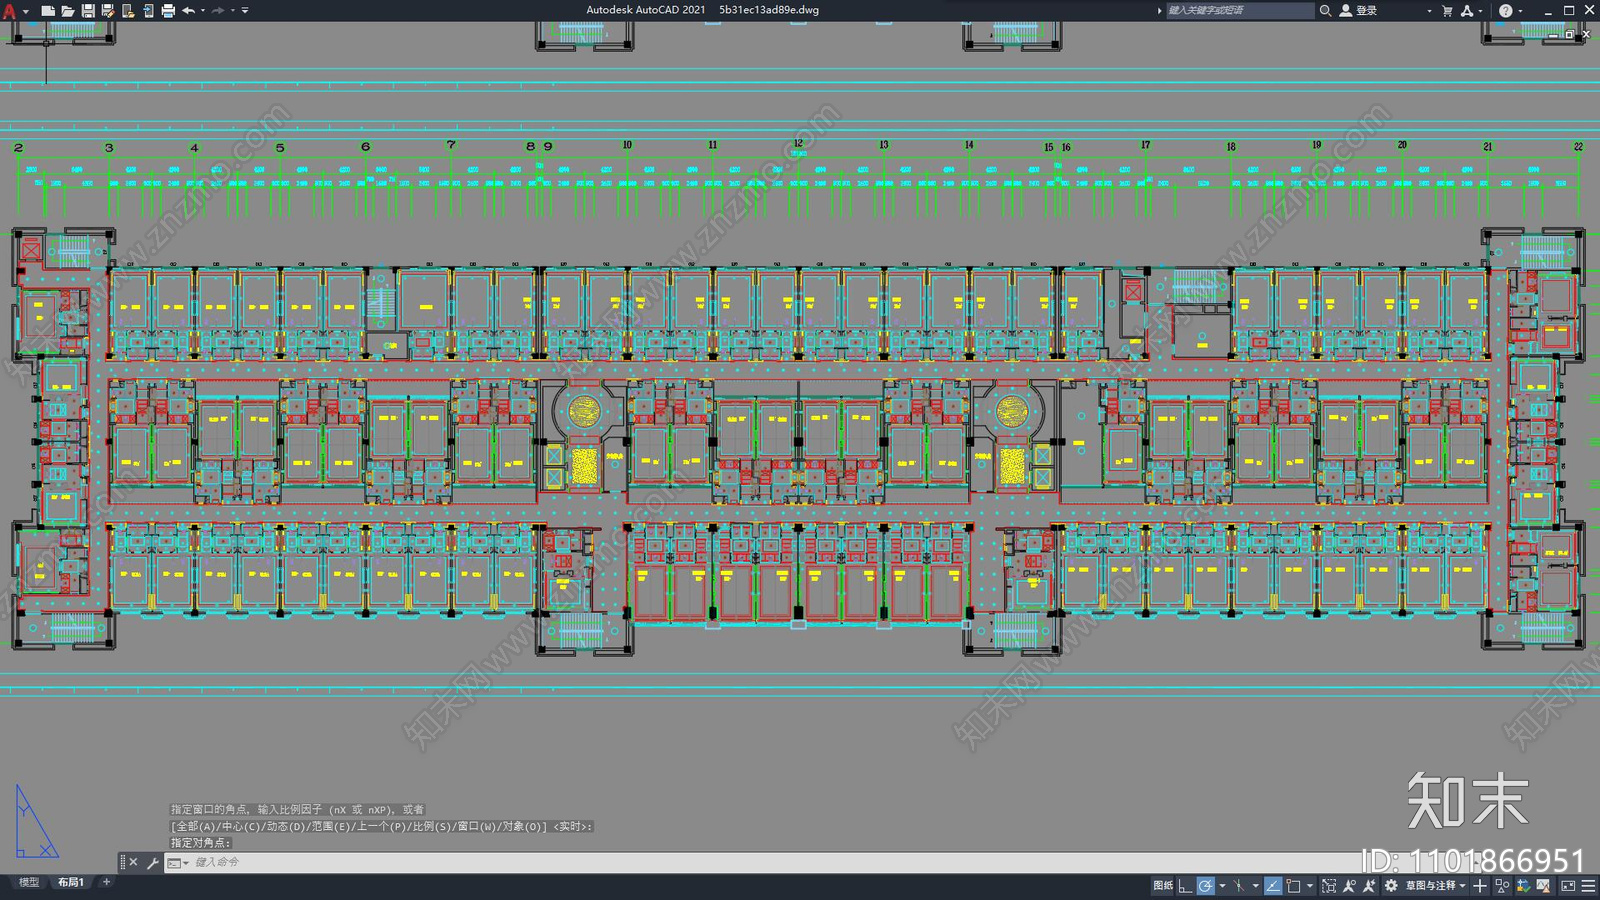The image size is (1600, 900).
Task: Click the Isolate objects icon
Action: coord(1502,886)
